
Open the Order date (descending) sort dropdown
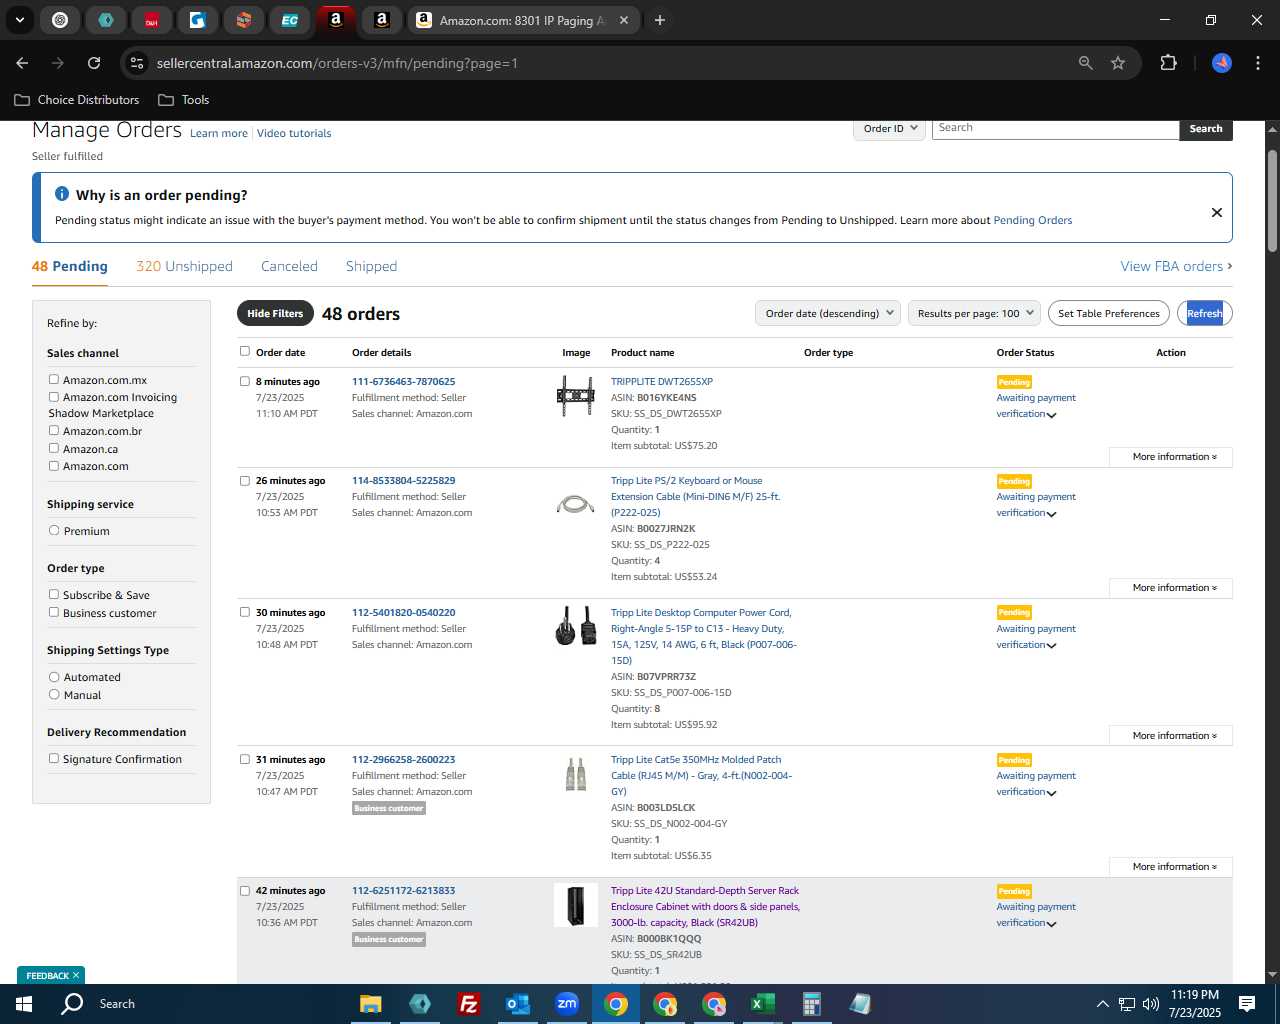pyautogui.click(x=828, y=313)
